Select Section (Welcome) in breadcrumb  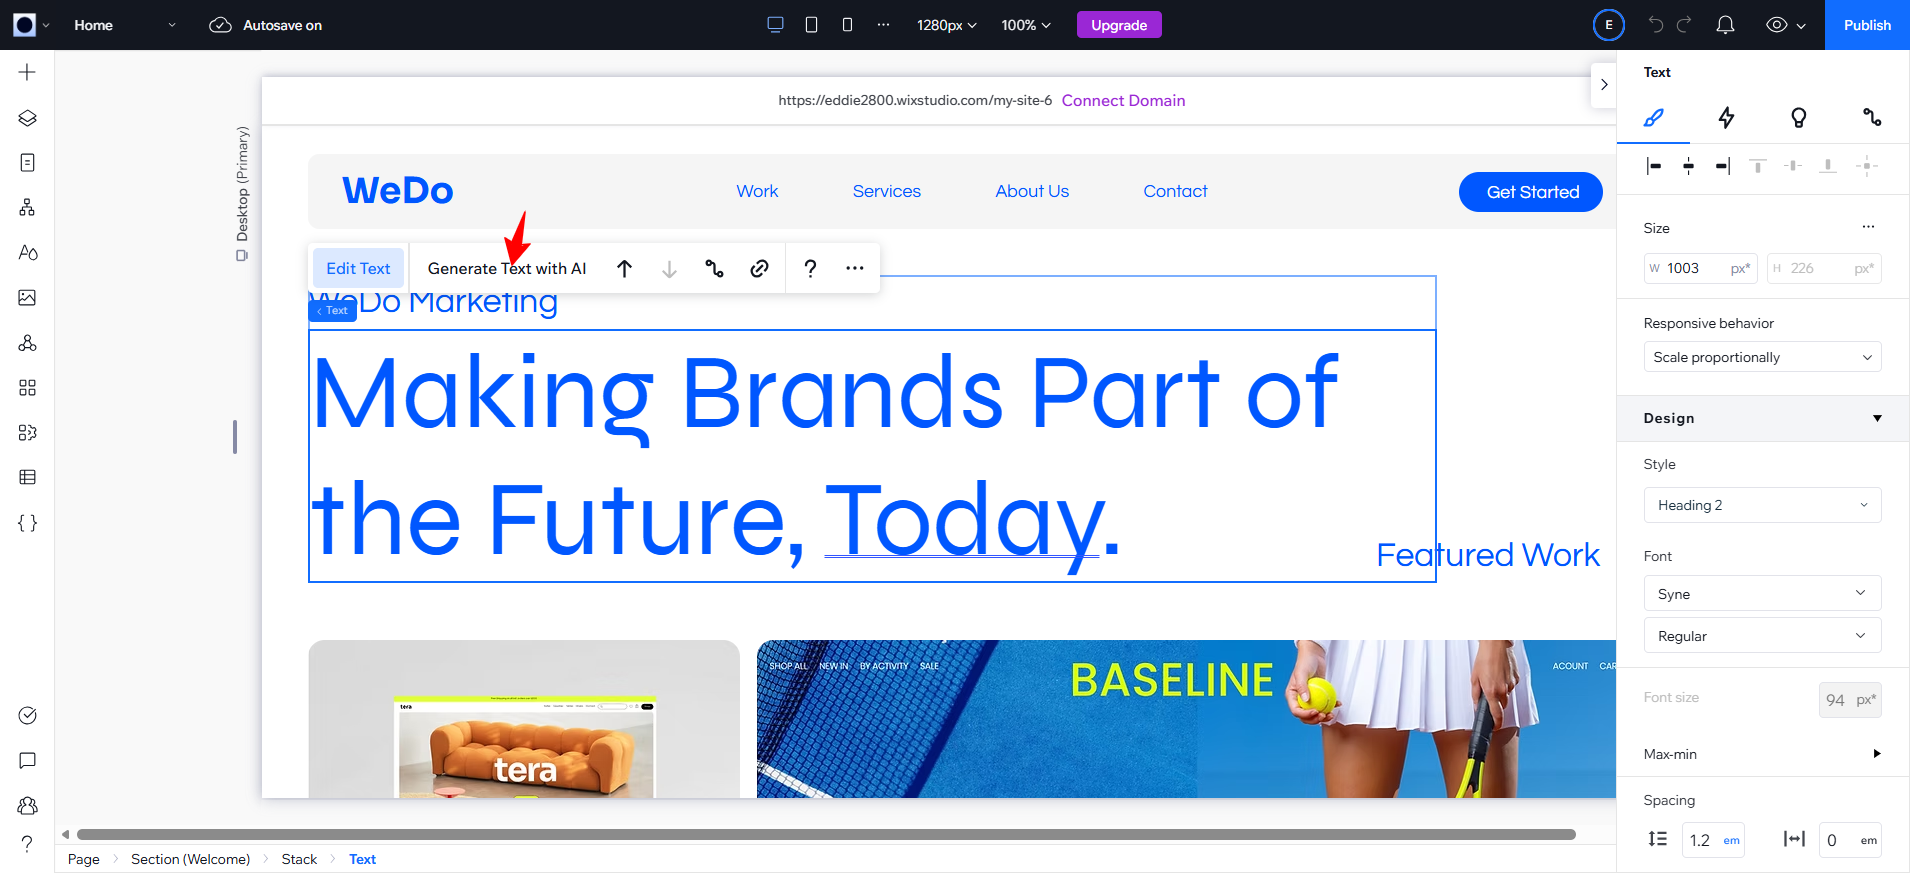point(190,859)
